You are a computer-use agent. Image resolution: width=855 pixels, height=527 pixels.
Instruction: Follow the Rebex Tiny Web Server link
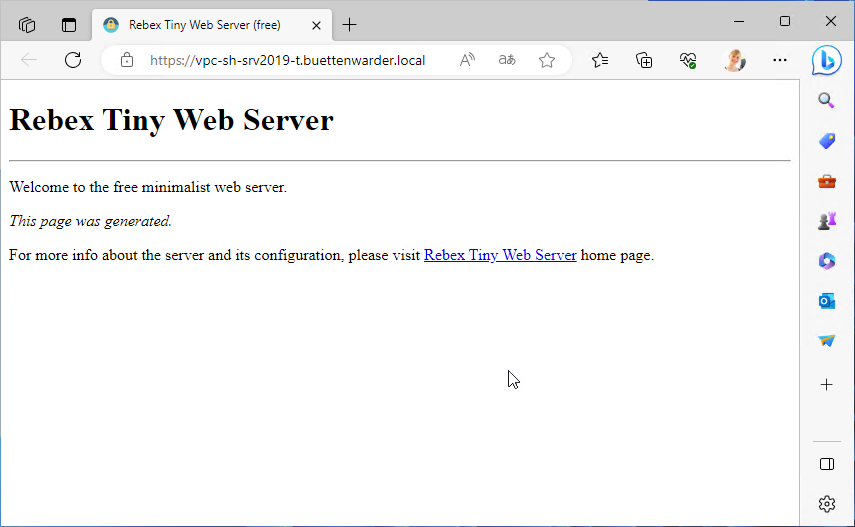click(x=500, y=255)
